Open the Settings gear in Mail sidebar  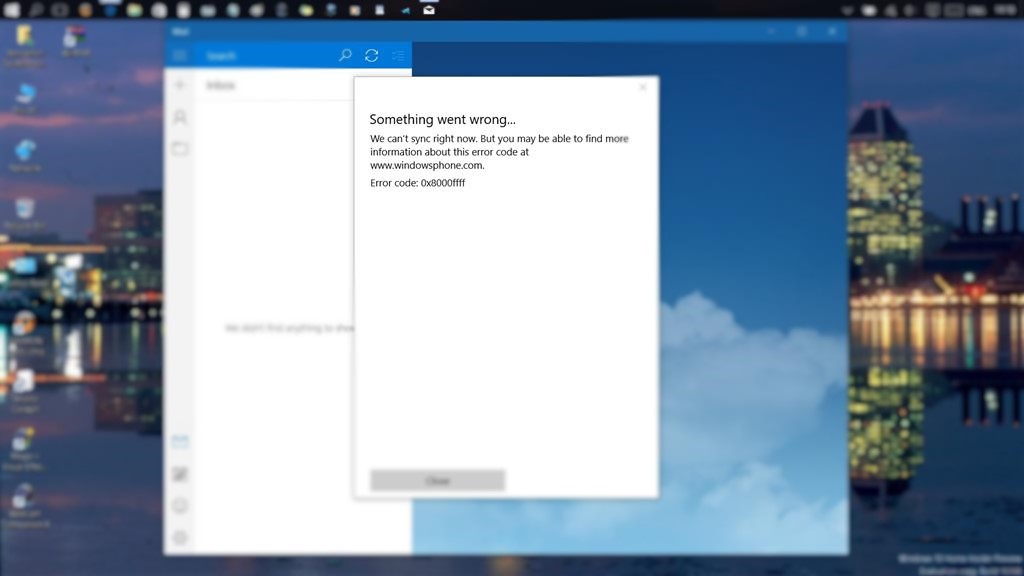180,538
